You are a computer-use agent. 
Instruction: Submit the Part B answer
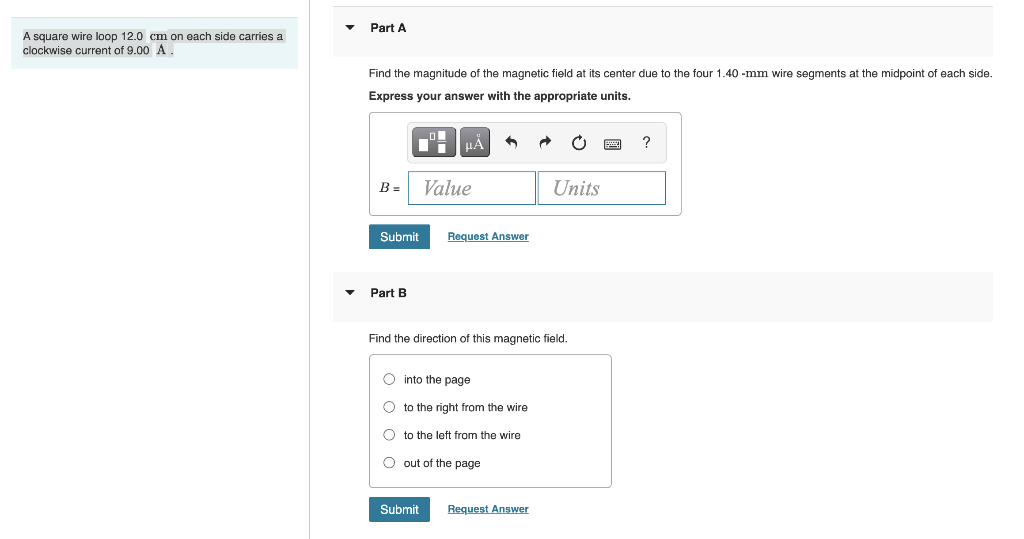pyautogui.click(x=400, y=509)
